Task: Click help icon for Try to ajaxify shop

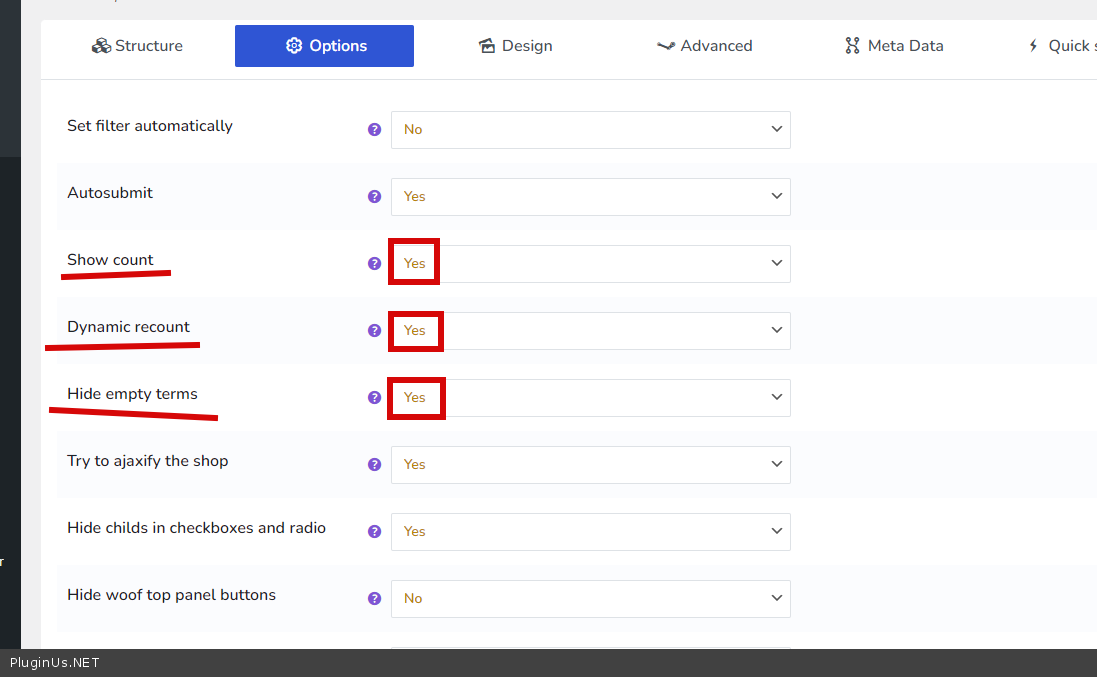Action: (374, 465)
